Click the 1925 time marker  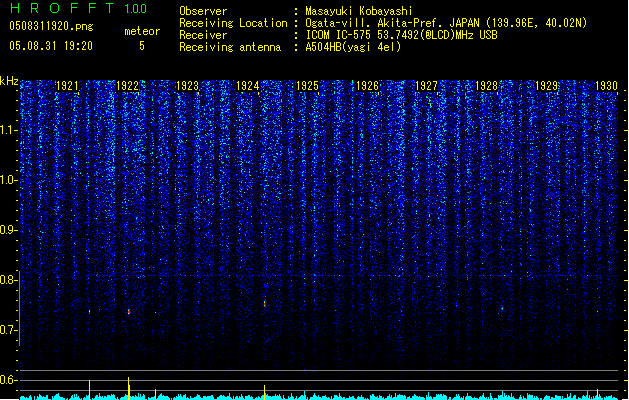click(x=307, y=86)
